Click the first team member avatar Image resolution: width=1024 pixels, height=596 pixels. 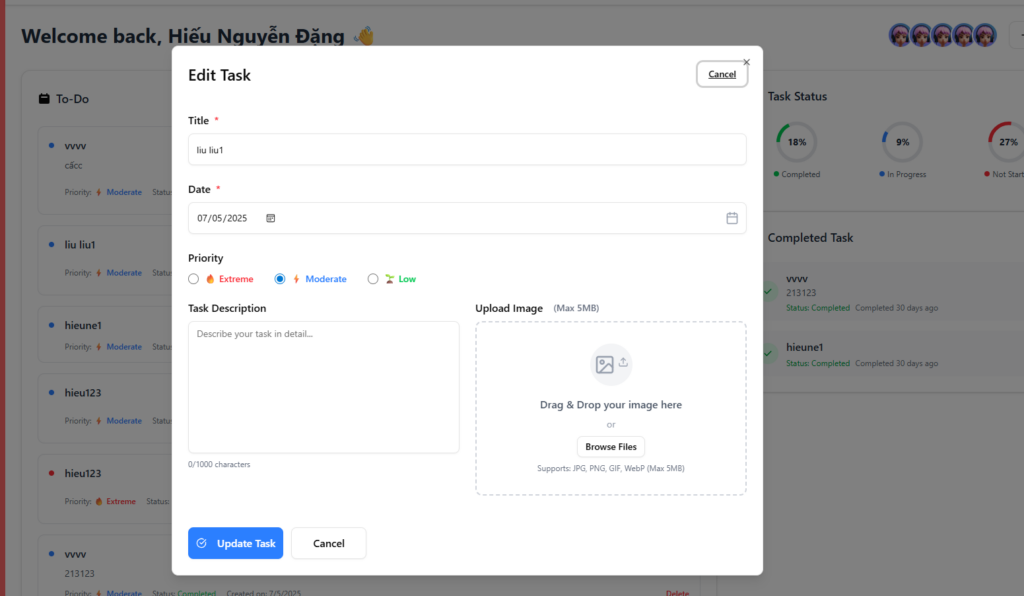tap(900, 35)
